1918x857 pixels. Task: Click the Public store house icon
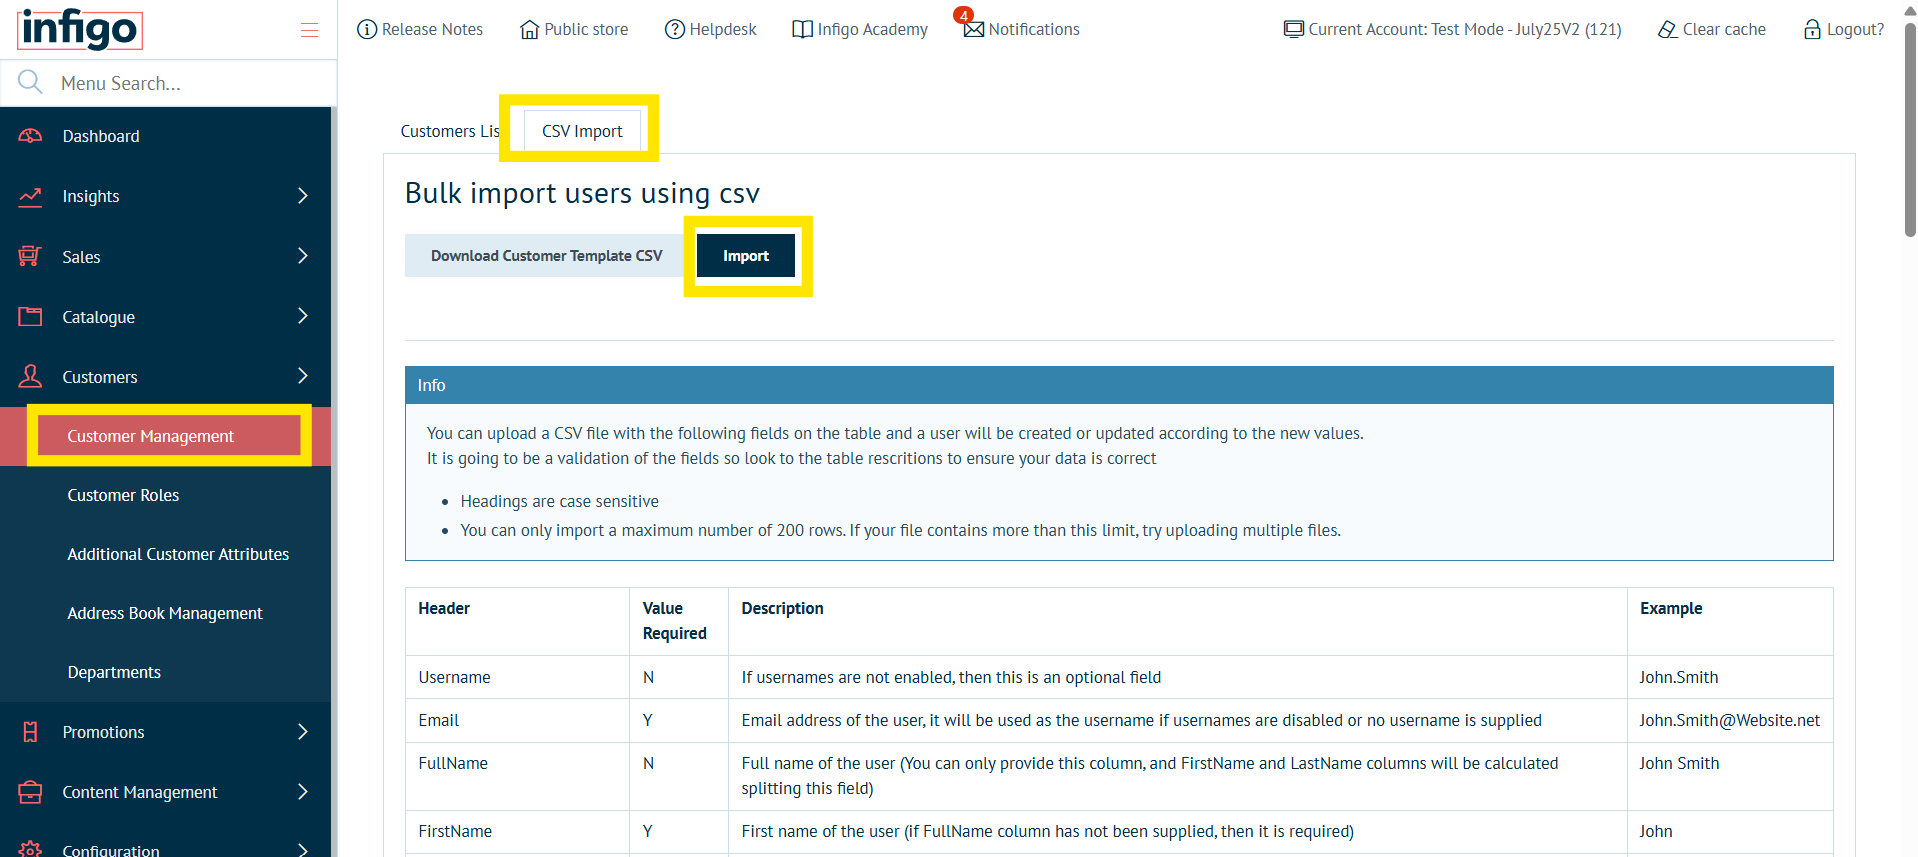tap(530, 29)
